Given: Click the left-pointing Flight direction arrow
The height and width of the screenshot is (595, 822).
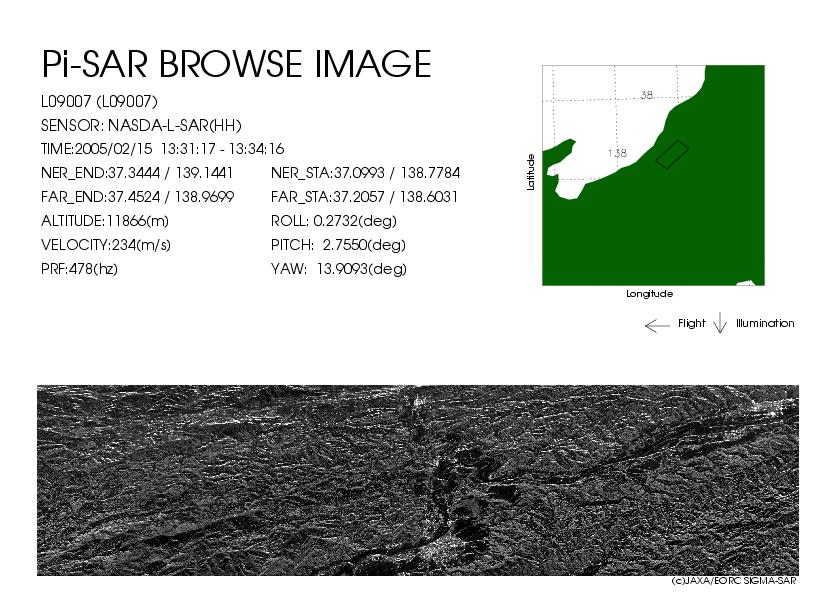Looking at the screenshot, I should (657, 326).
